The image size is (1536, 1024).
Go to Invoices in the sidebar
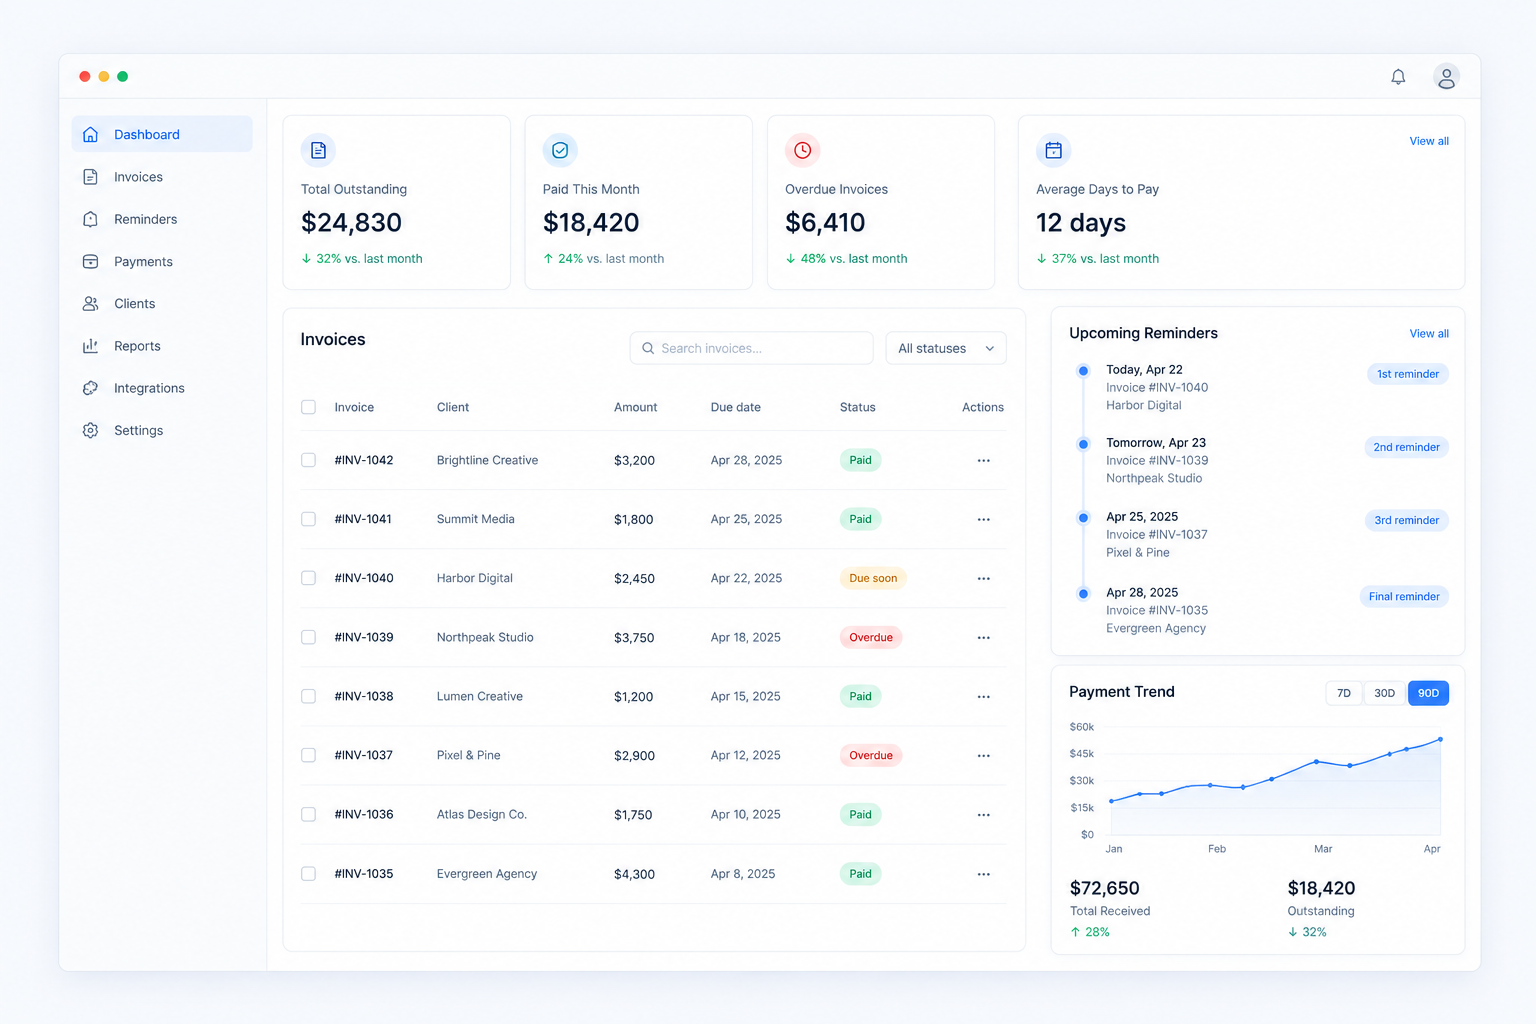pos(161,177)
